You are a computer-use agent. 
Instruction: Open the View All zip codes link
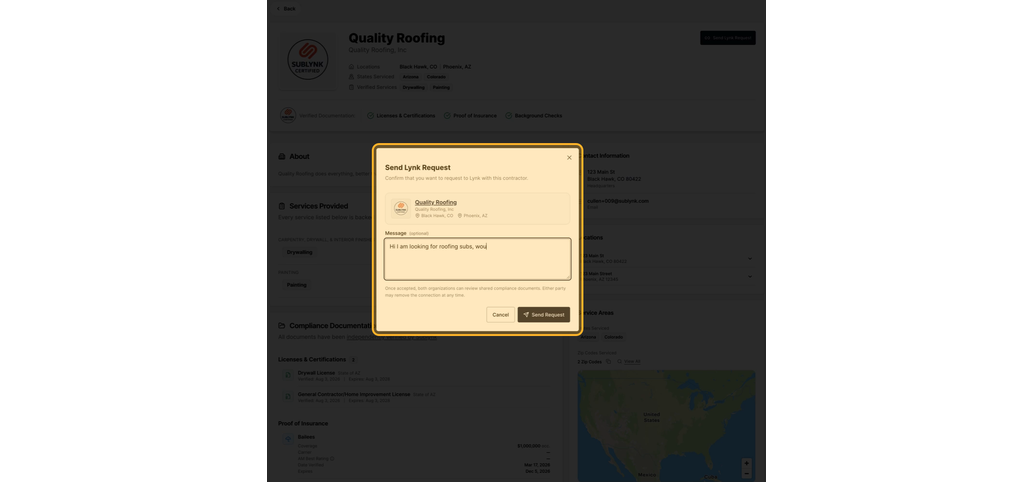tap(632, 362)
